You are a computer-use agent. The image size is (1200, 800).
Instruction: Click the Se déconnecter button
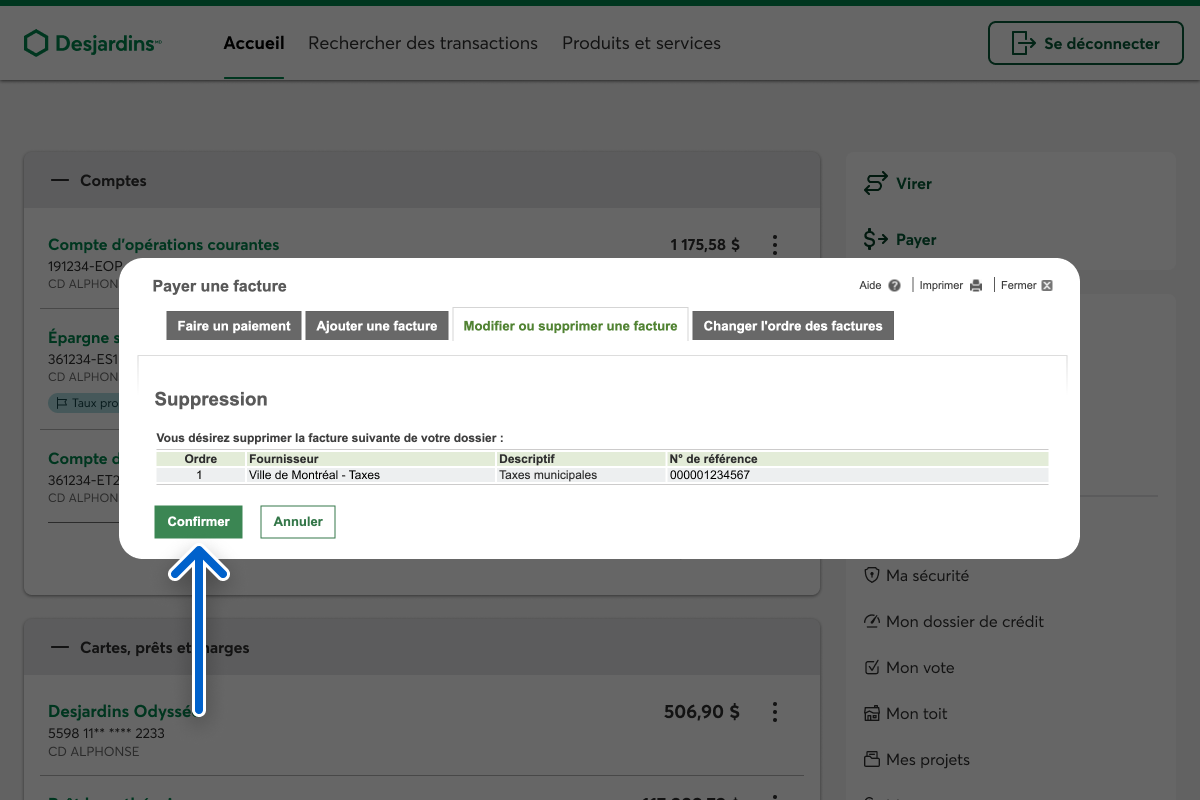1083,44
